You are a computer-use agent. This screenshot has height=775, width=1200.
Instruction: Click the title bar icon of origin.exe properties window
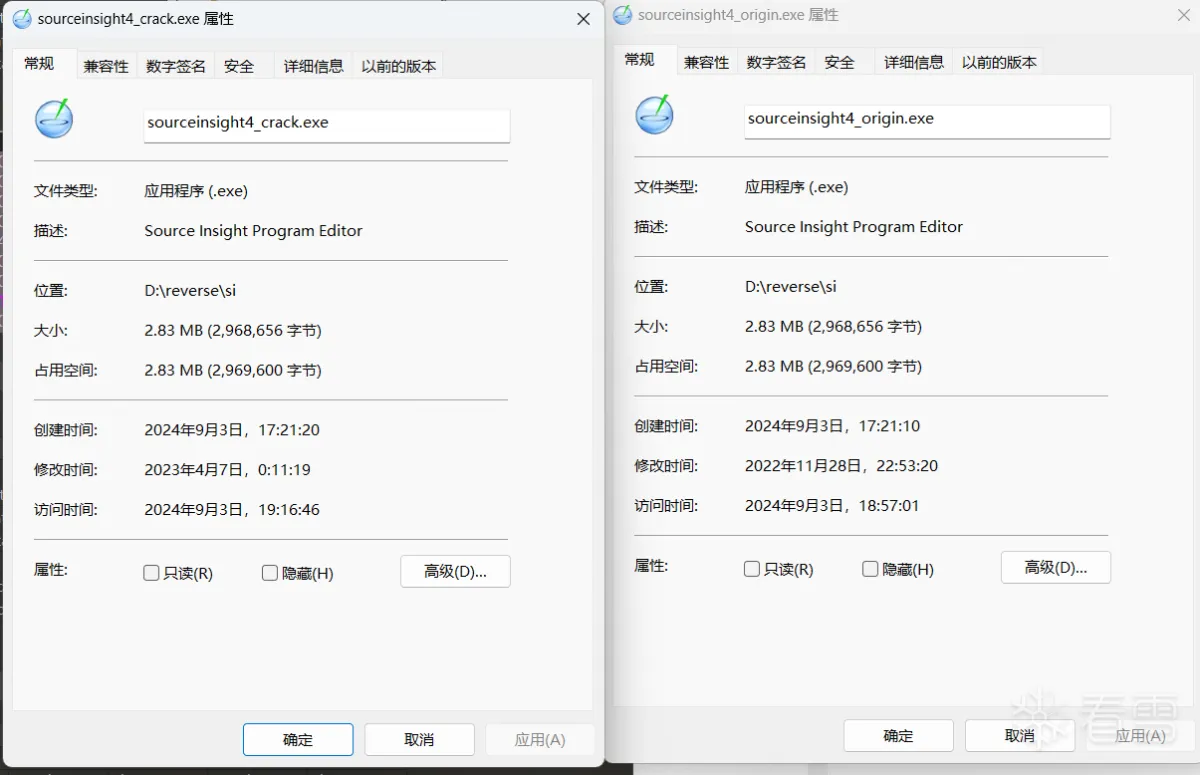point(622,15)
